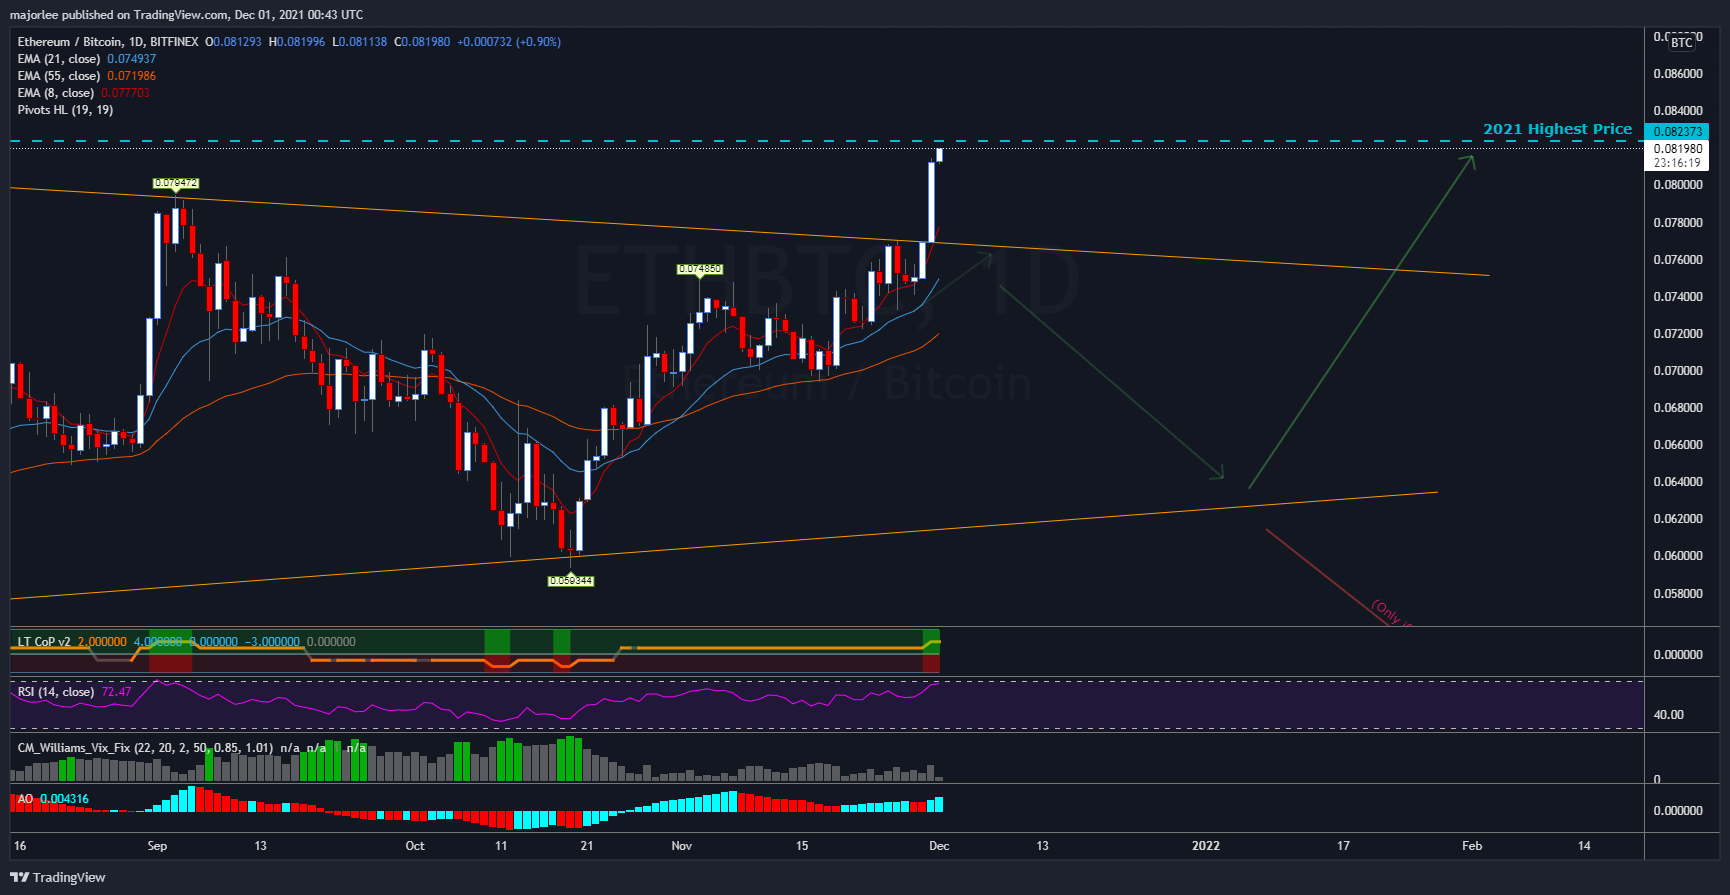
Task: Click the 0.066000 price axis label
Action: pos(1678,445)
